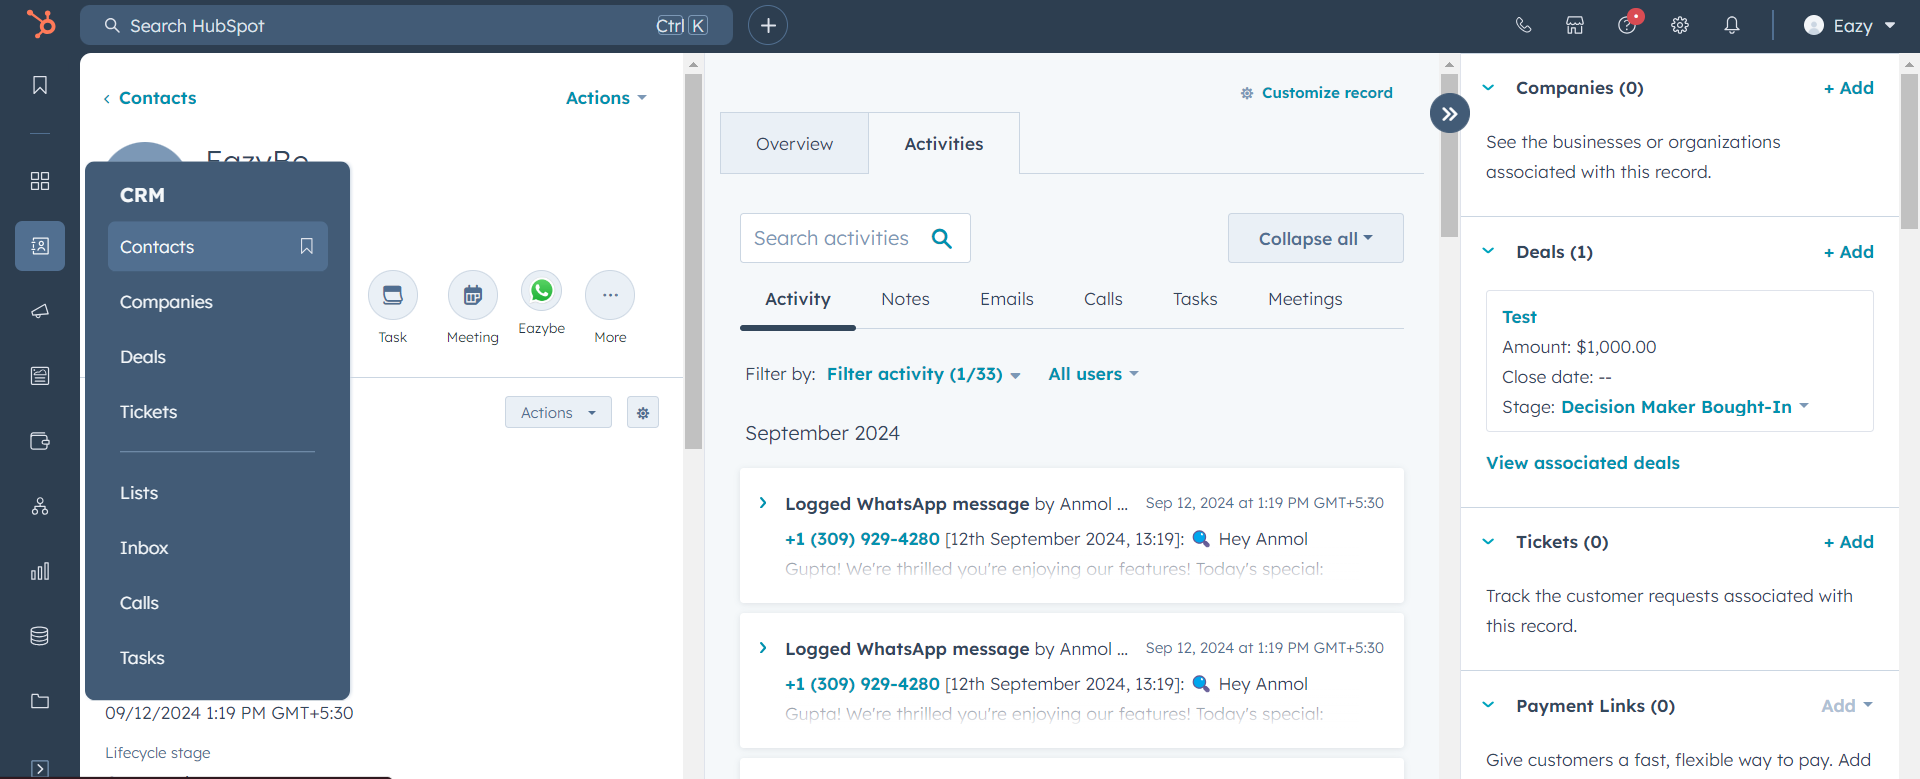This screenshot has width=1920, height=779.
Task: Collapse the Payment Links (0) section
Action: point(1488,706)
